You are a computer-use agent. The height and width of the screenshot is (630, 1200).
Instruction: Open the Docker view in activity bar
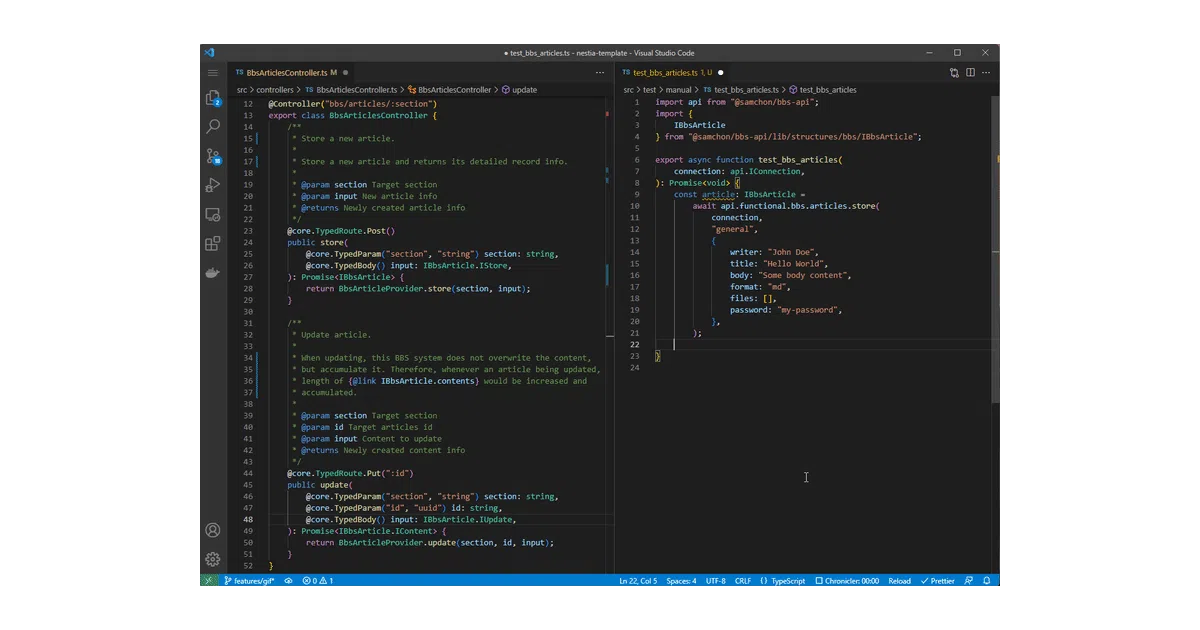212,272
